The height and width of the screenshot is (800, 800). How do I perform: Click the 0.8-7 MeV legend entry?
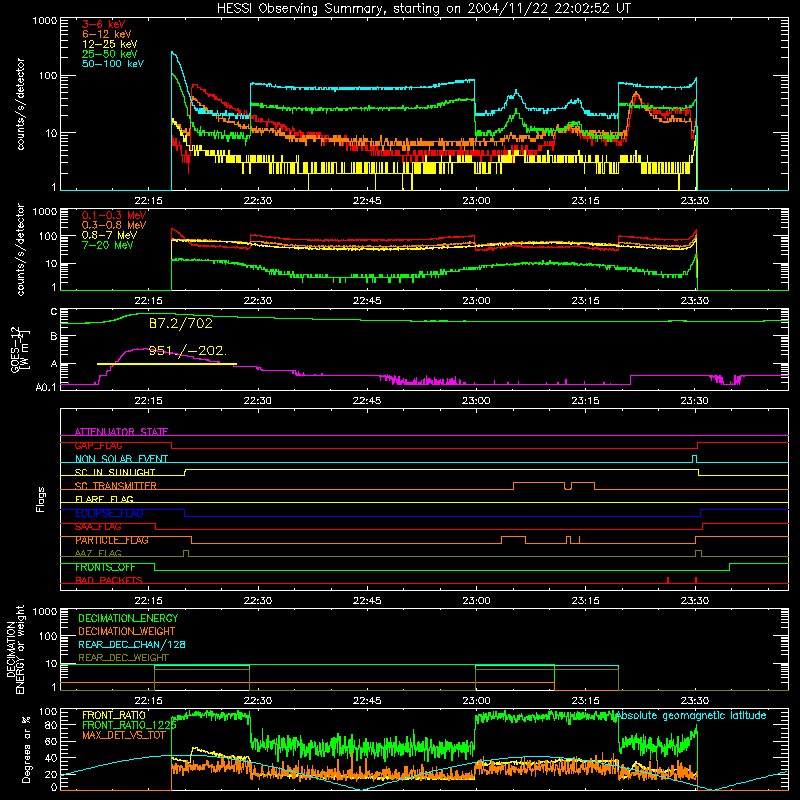point(110,235)
